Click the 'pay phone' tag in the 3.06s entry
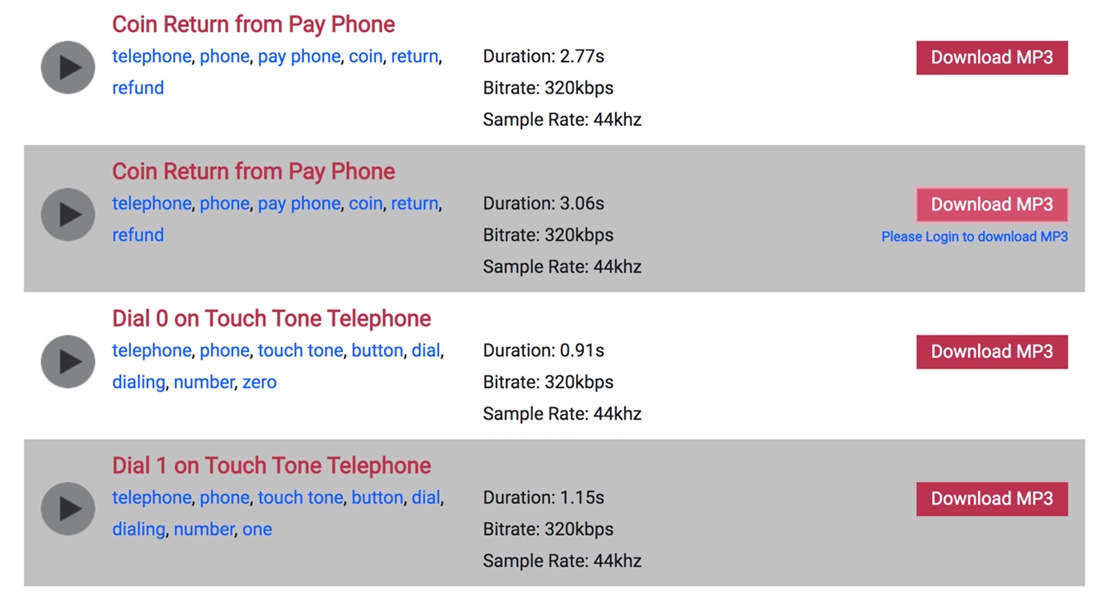 299,204
